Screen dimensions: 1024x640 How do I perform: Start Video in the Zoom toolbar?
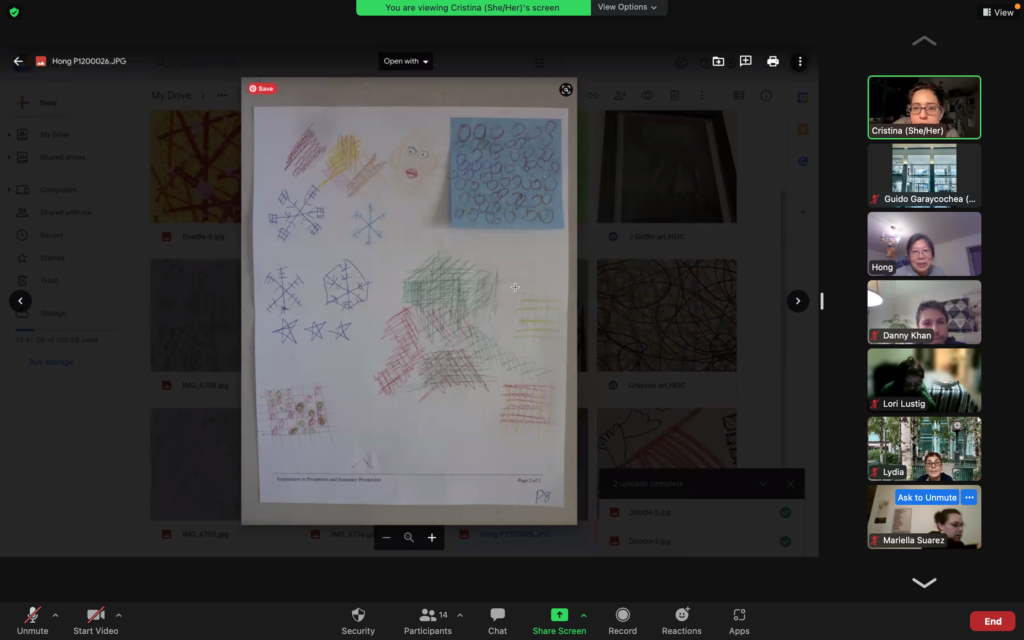click(x=95, y=615)
